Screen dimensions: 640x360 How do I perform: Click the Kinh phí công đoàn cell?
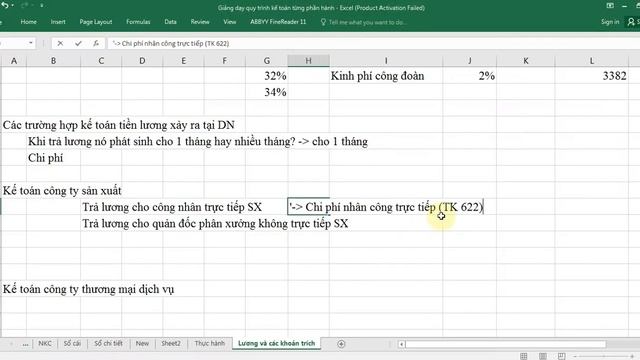(386, 76)
